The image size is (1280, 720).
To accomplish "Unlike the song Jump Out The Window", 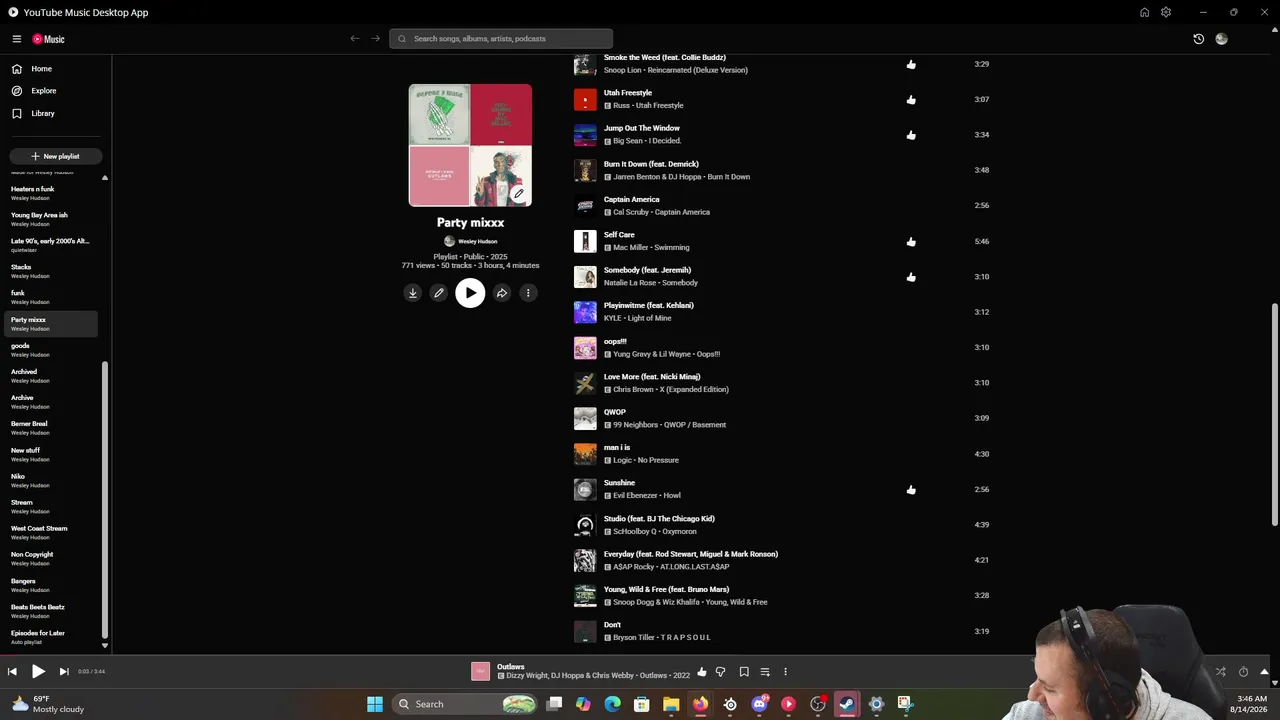I will pos(911,135).
